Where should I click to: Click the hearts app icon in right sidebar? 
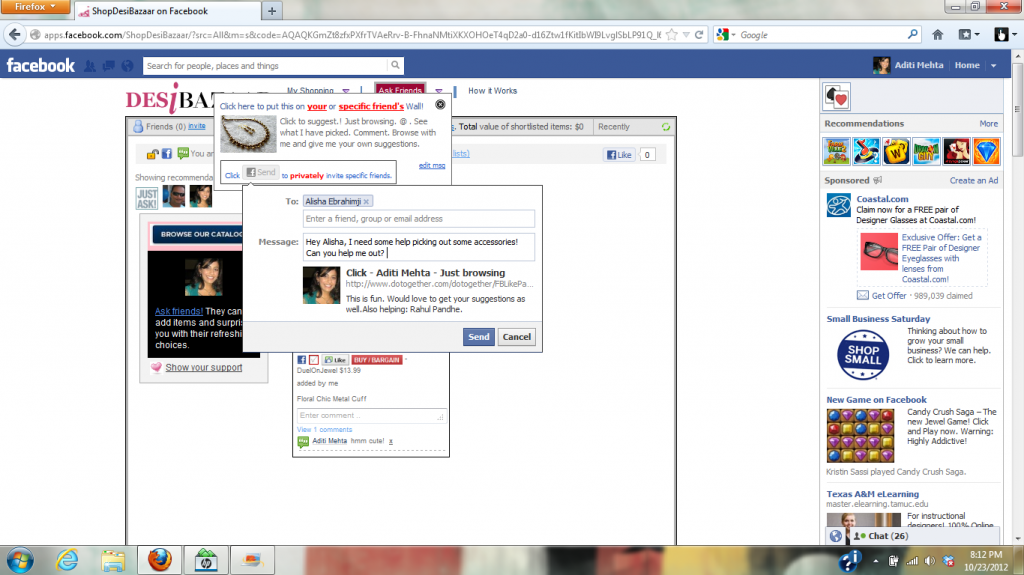tap(837, 97)
